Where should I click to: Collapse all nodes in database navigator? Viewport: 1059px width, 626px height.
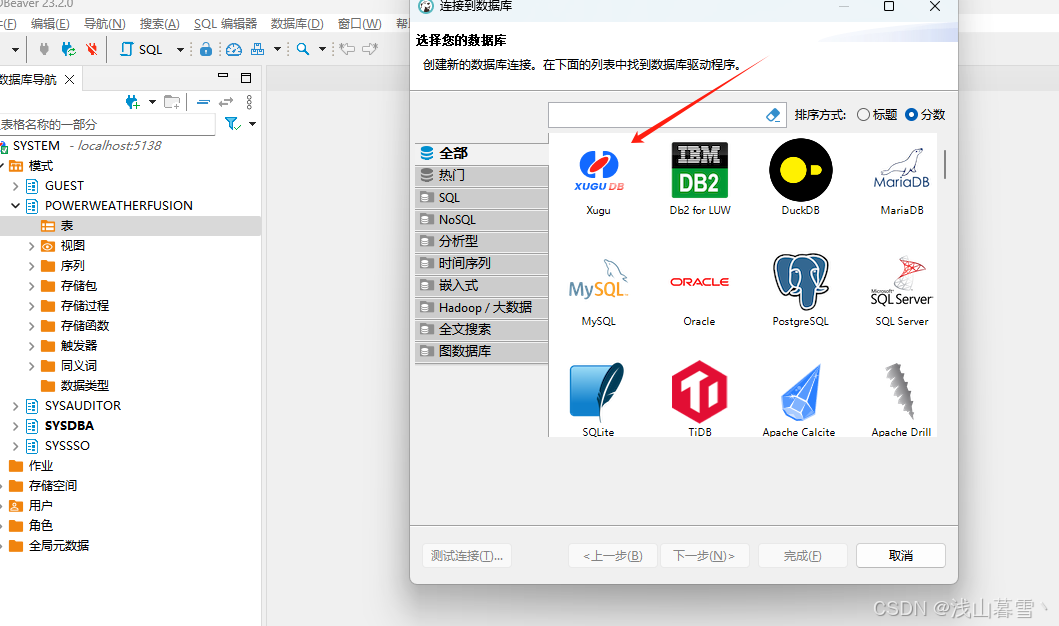(x=203, y=102)
